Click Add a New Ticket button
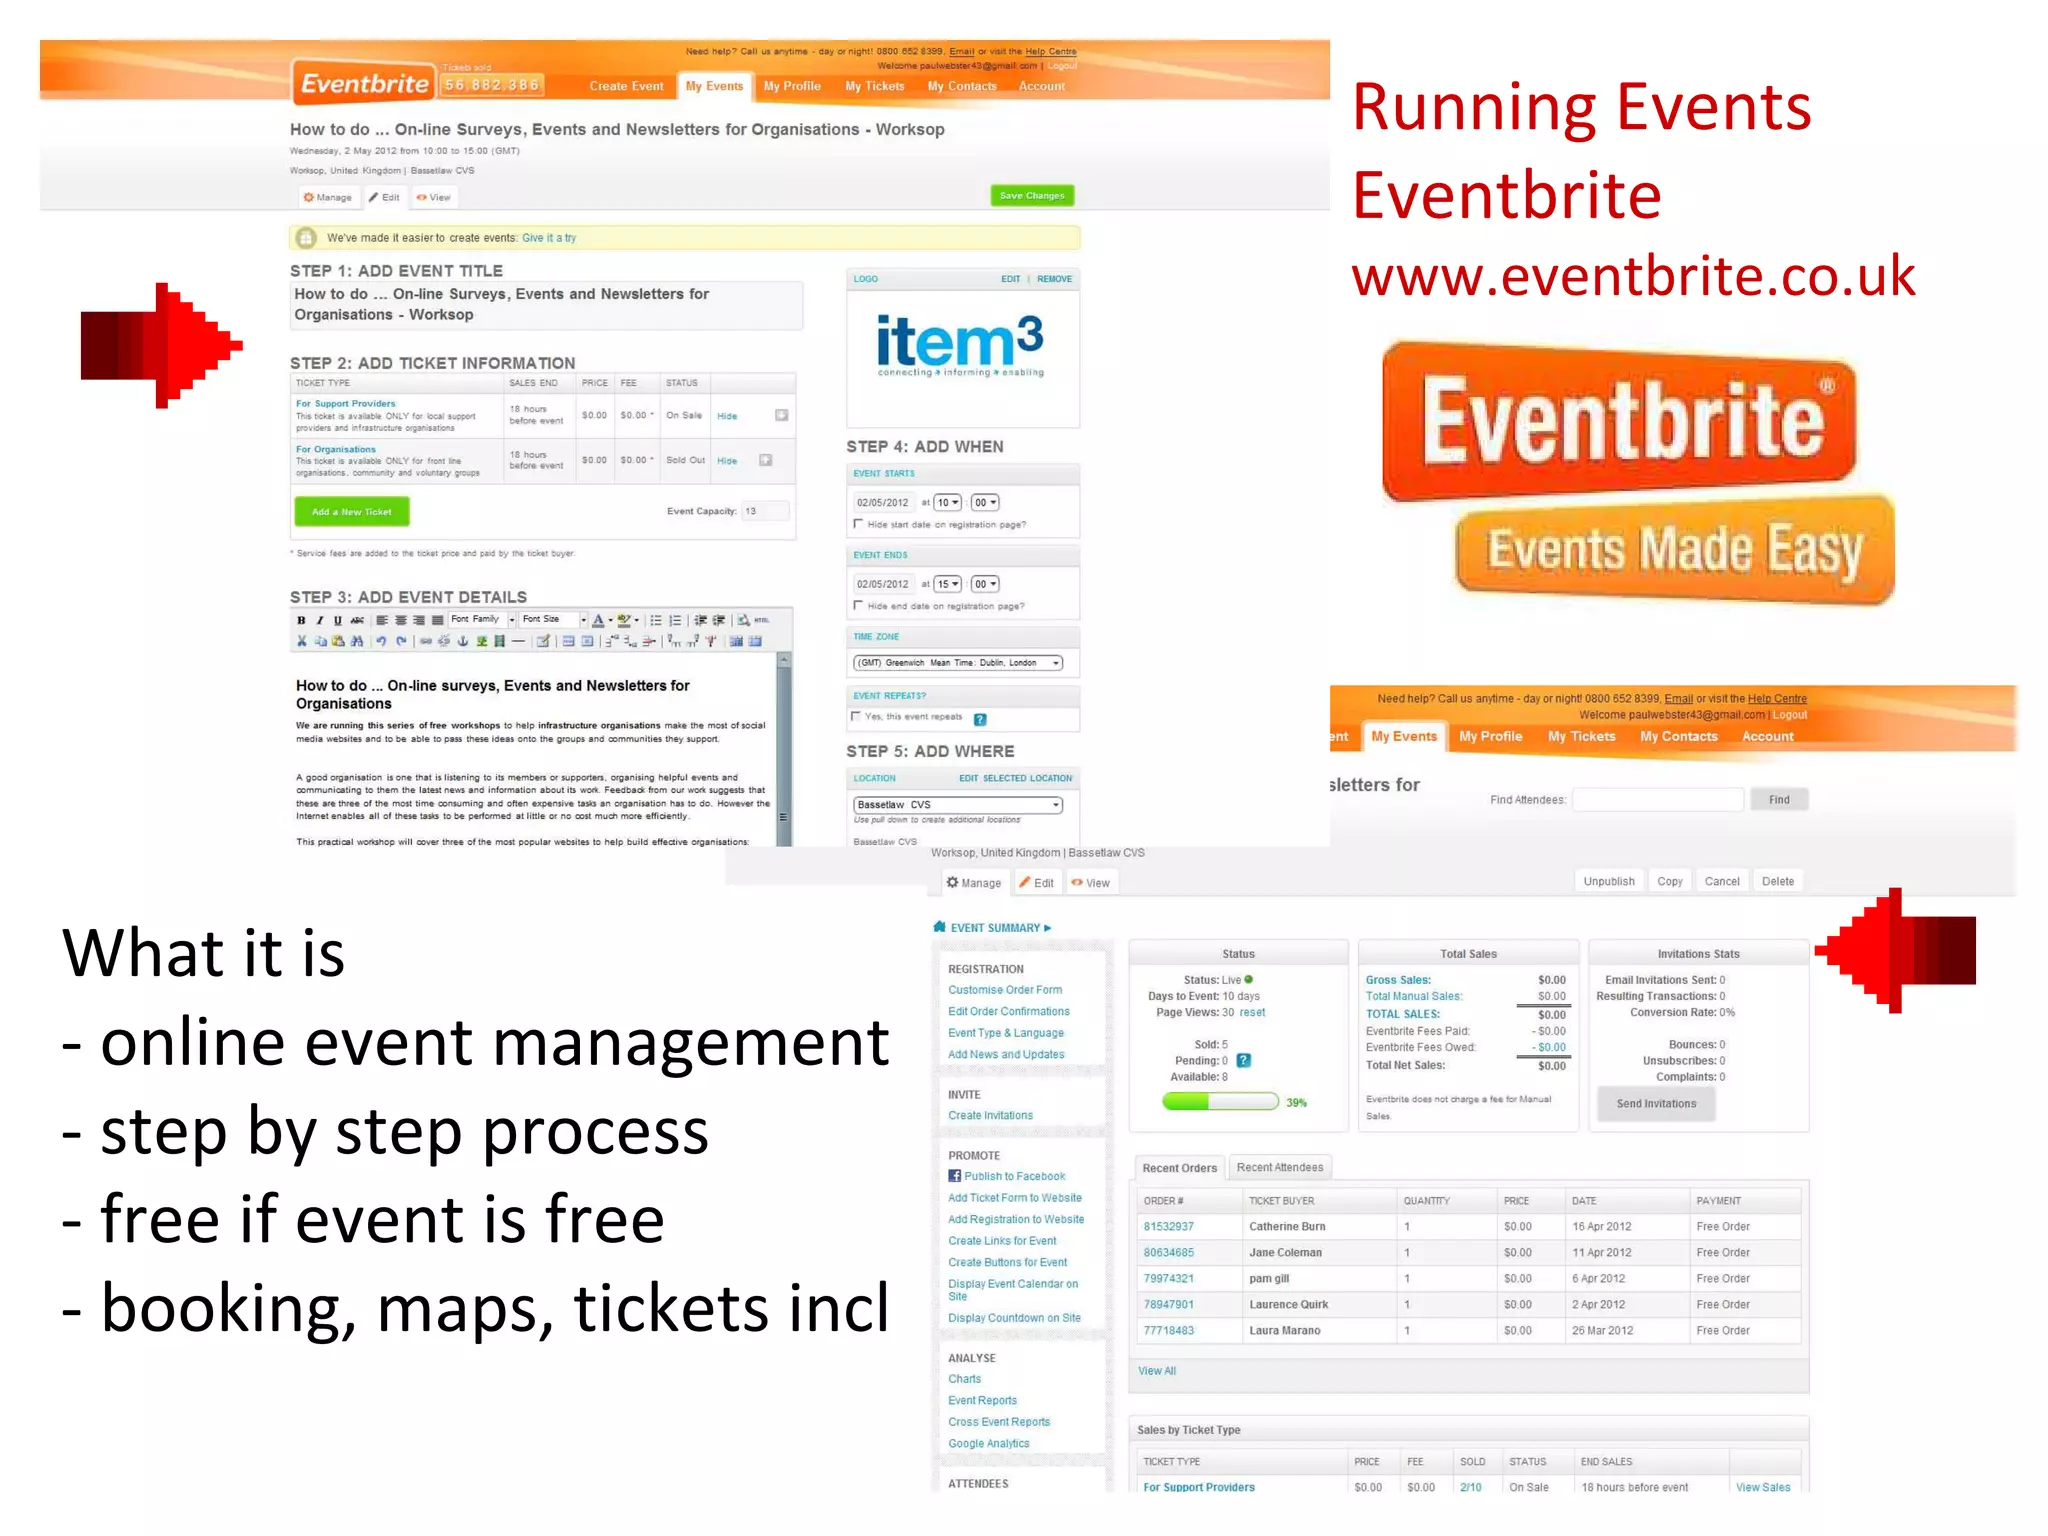Viewport: 2048px width, 1536px height. pyautogui.click(x=352, y=512)
